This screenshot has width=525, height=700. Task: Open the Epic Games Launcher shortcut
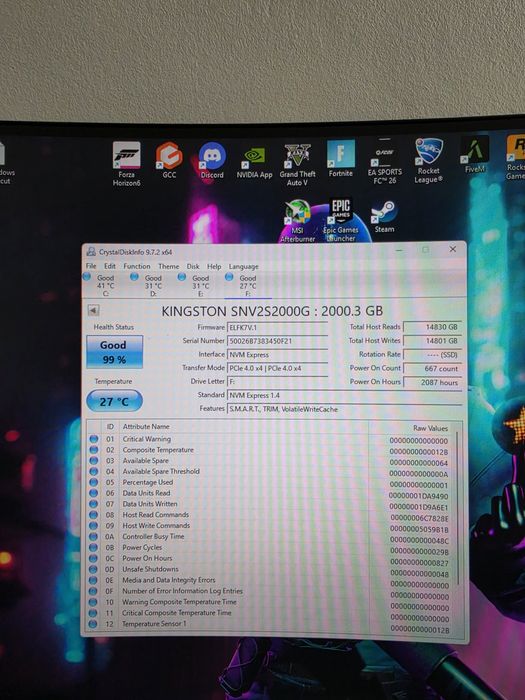[x=341, y=220]
